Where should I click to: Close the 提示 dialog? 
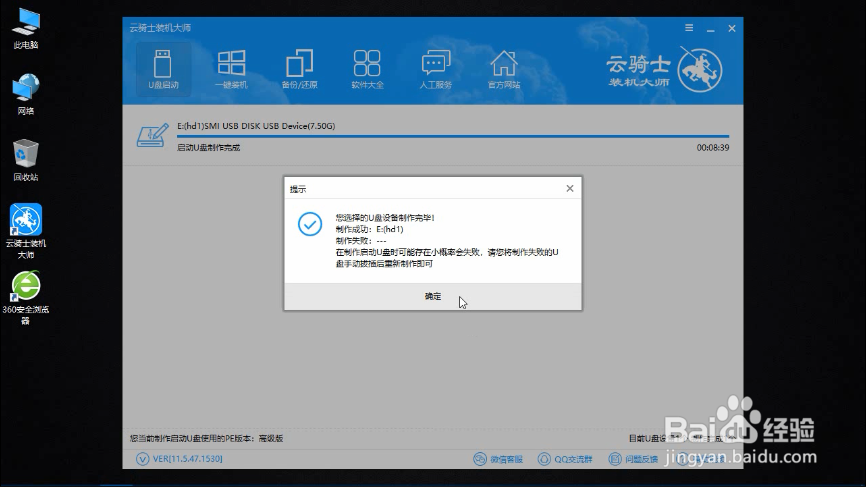point(570,188)
